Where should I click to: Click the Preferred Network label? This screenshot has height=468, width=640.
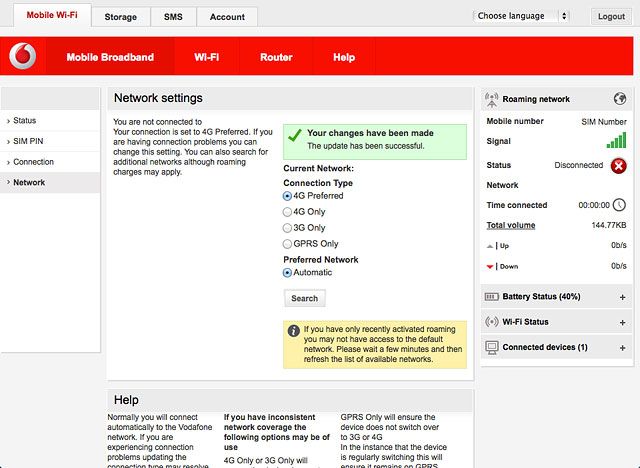tap(321, 260)
